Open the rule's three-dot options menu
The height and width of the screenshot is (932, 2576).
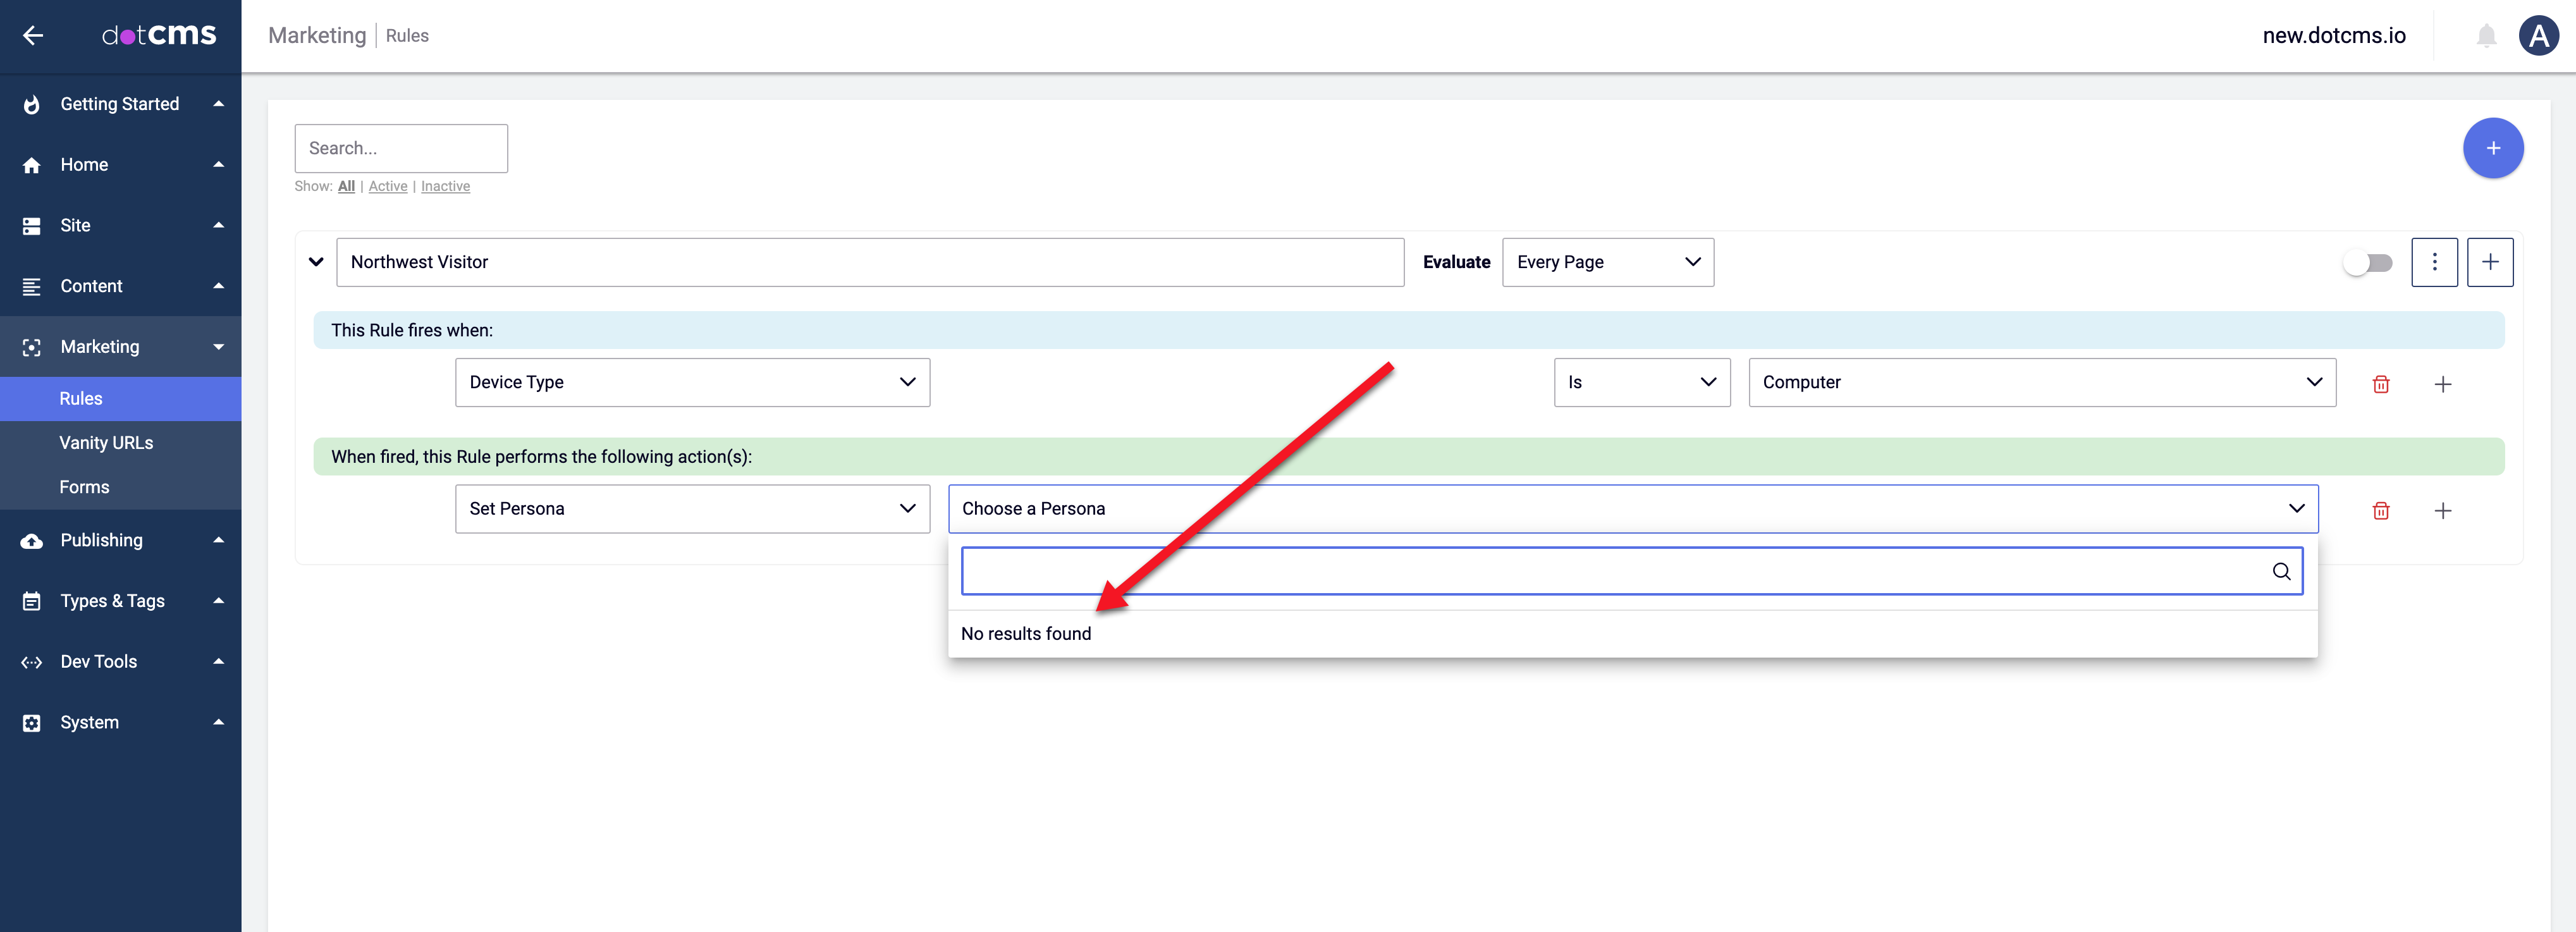pos(2435,262)
